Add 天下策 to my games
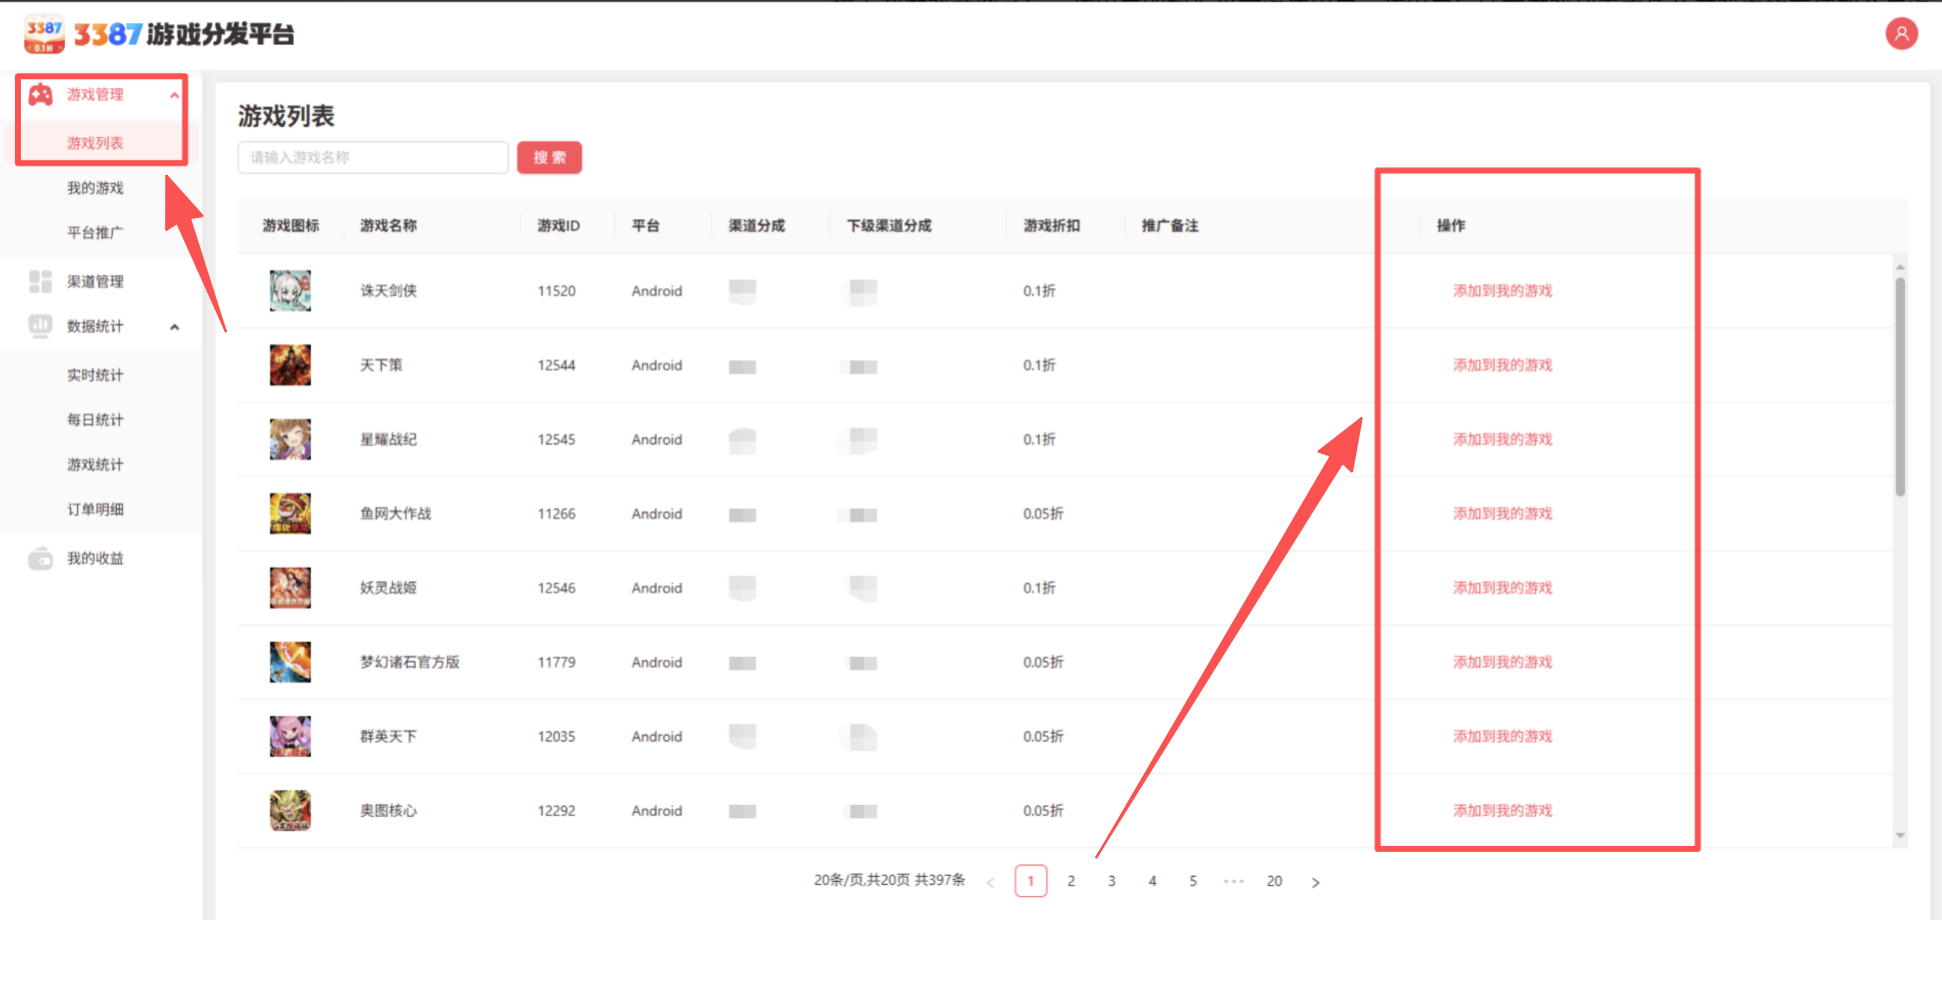 pyautogui.click(x=1502, y=365)
